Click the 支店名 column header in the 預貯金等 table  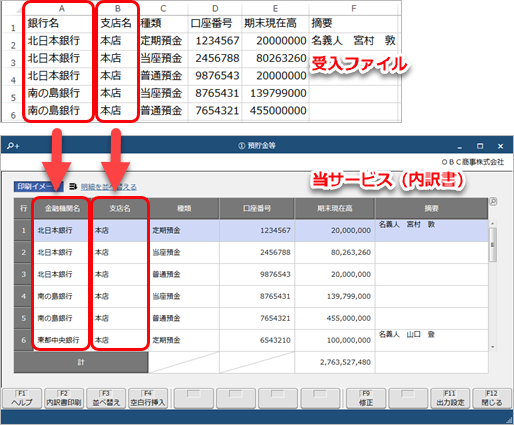(x=120, y=209)
